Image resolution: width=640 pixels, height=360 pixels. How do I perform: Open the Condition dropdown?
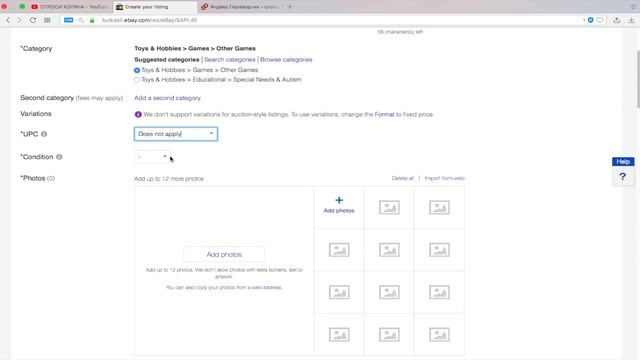click(x=152, y=157)
